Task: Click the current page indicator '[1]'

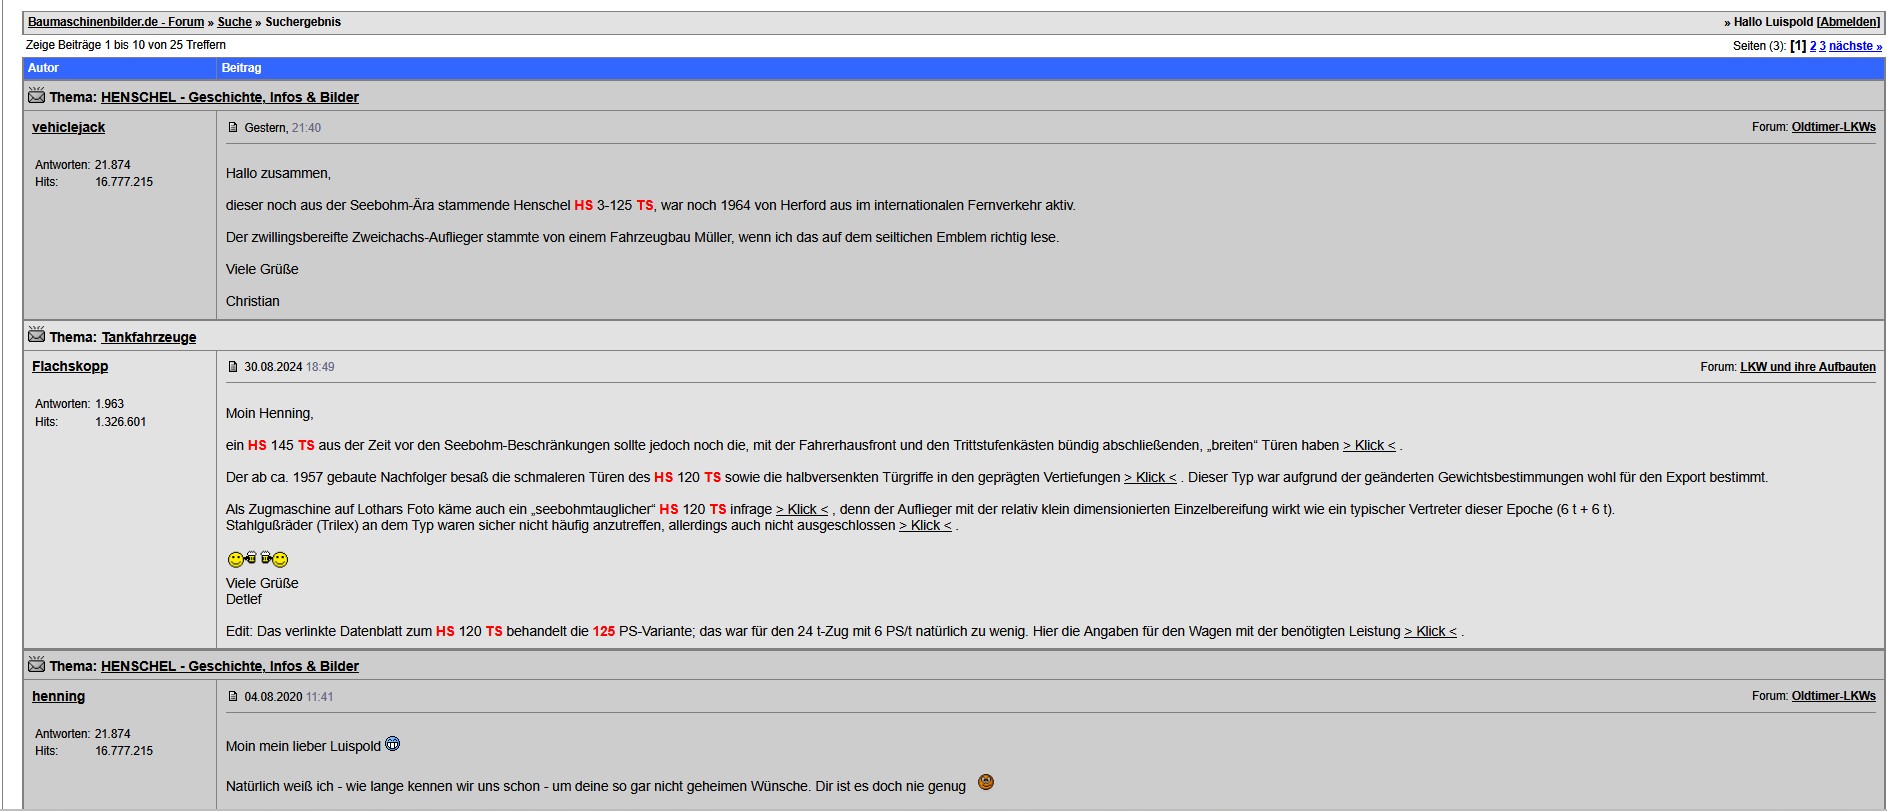Action: [x=1798, y=46]
